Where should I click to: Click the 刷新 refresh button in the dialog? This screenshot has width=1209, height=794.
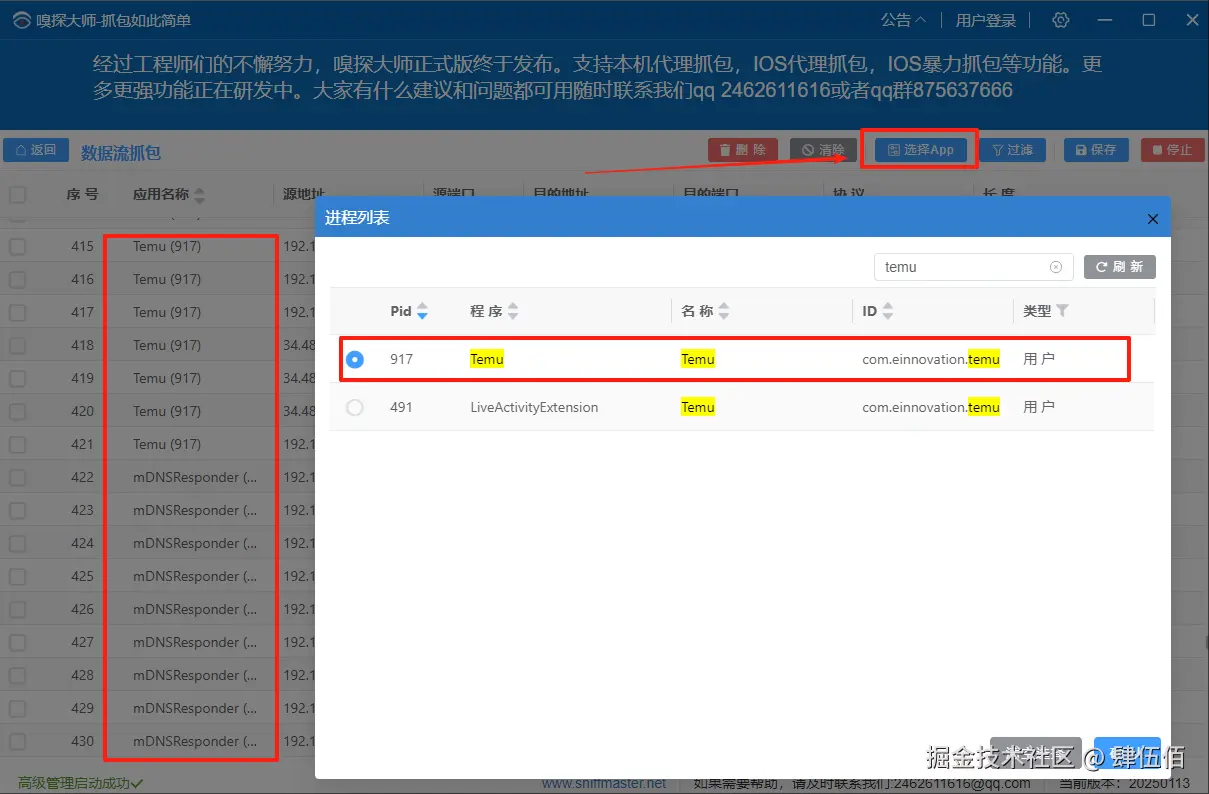[1119, 266]
